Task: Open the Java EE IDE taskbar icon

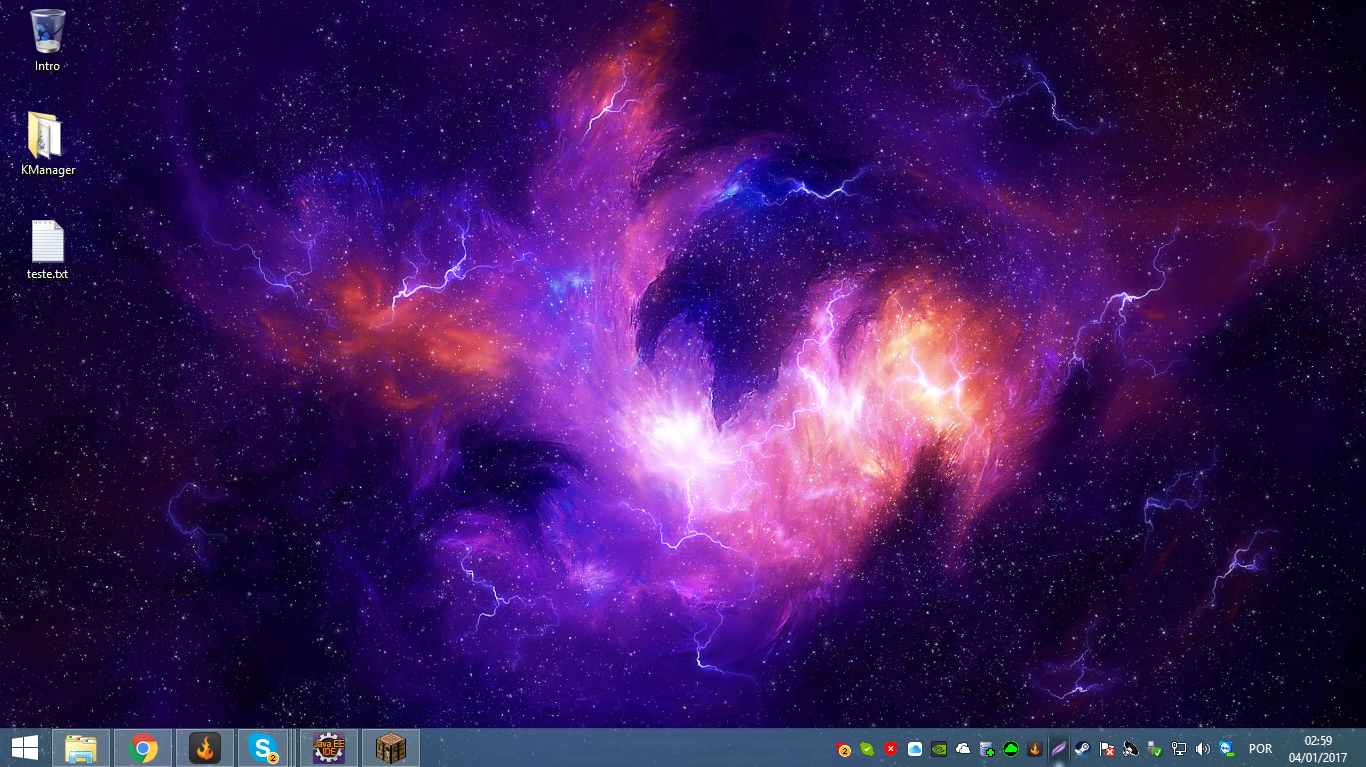Action: click(x=329, y=748)
